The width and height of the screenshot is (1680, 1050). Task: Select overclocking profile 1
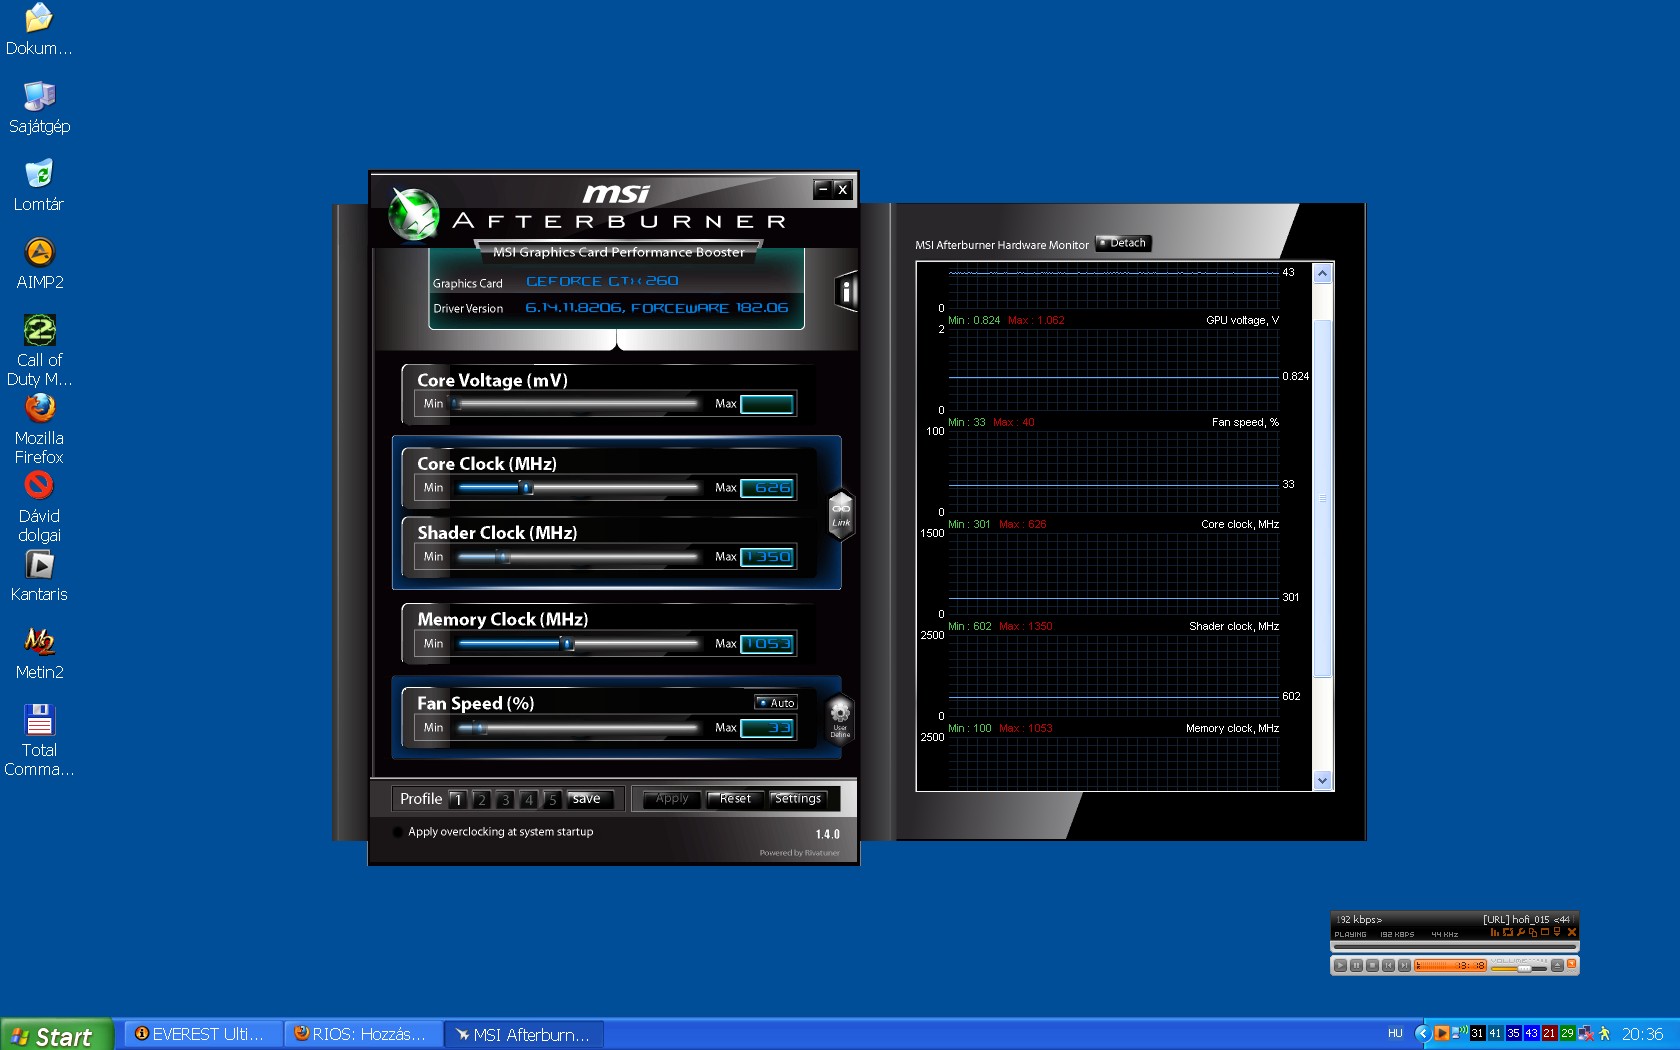click(457, 799)
